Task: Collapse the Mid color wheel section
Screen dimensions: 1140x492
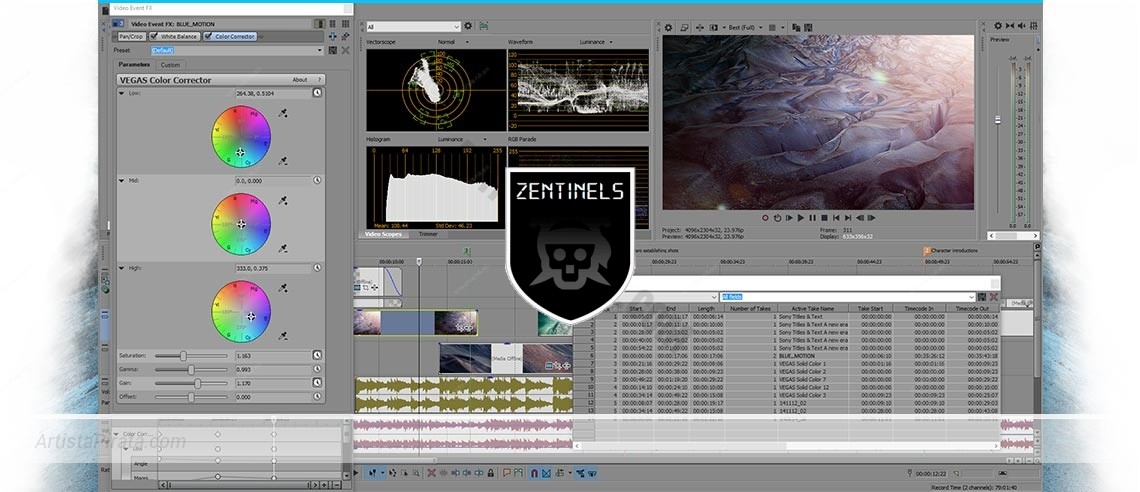Action: pyautogui.click(x=121, y=180)
